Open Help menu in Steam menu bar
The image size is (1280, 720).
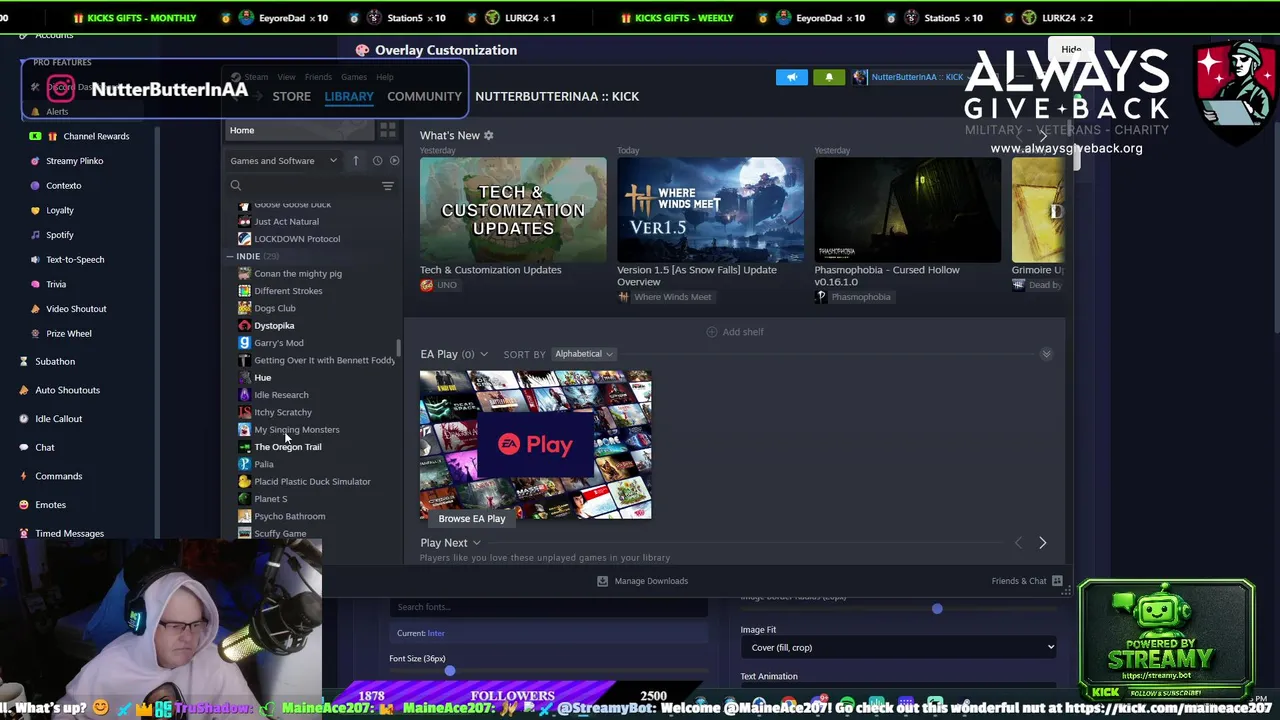(x=384, y=77)
